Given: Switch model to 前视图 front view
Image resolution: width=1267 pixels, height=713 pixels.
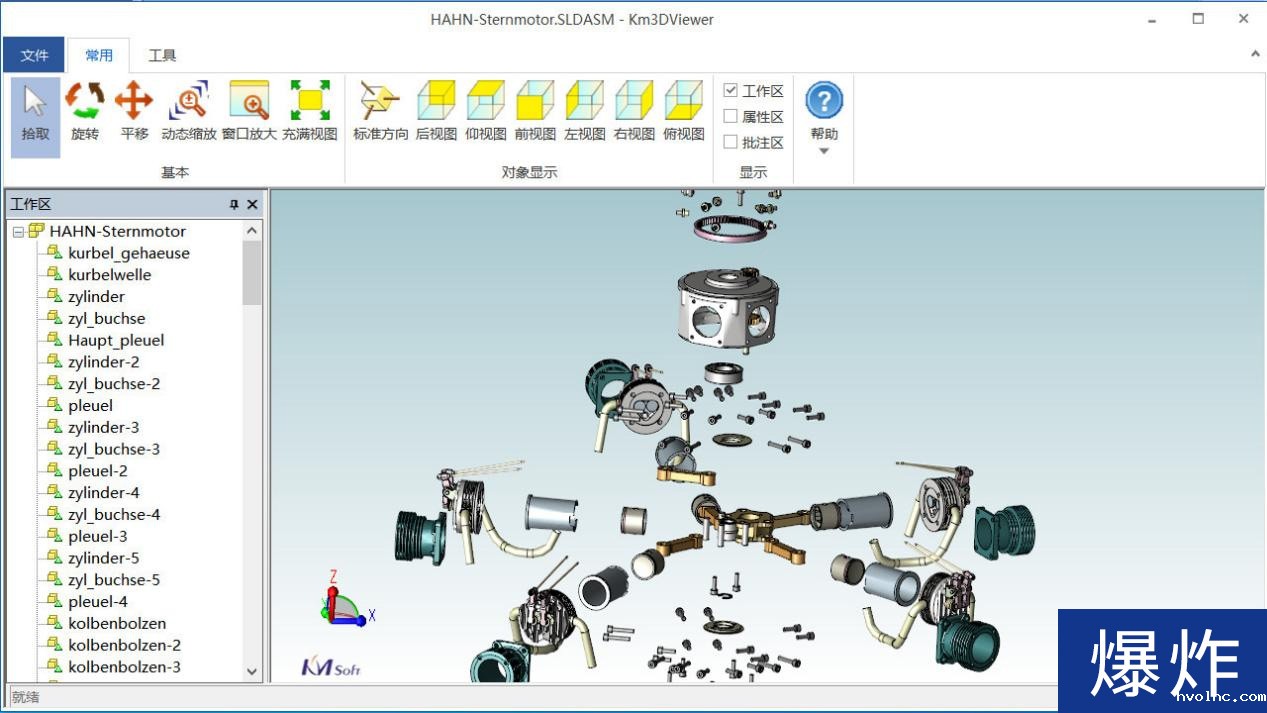Looking at the screenshot, I should (x=534, y=110).
